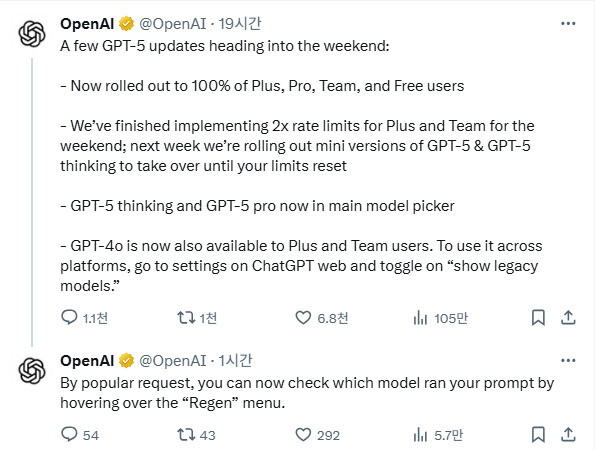
Task: Open the 1시간 timestamp link
Action: tap(235, 361)
